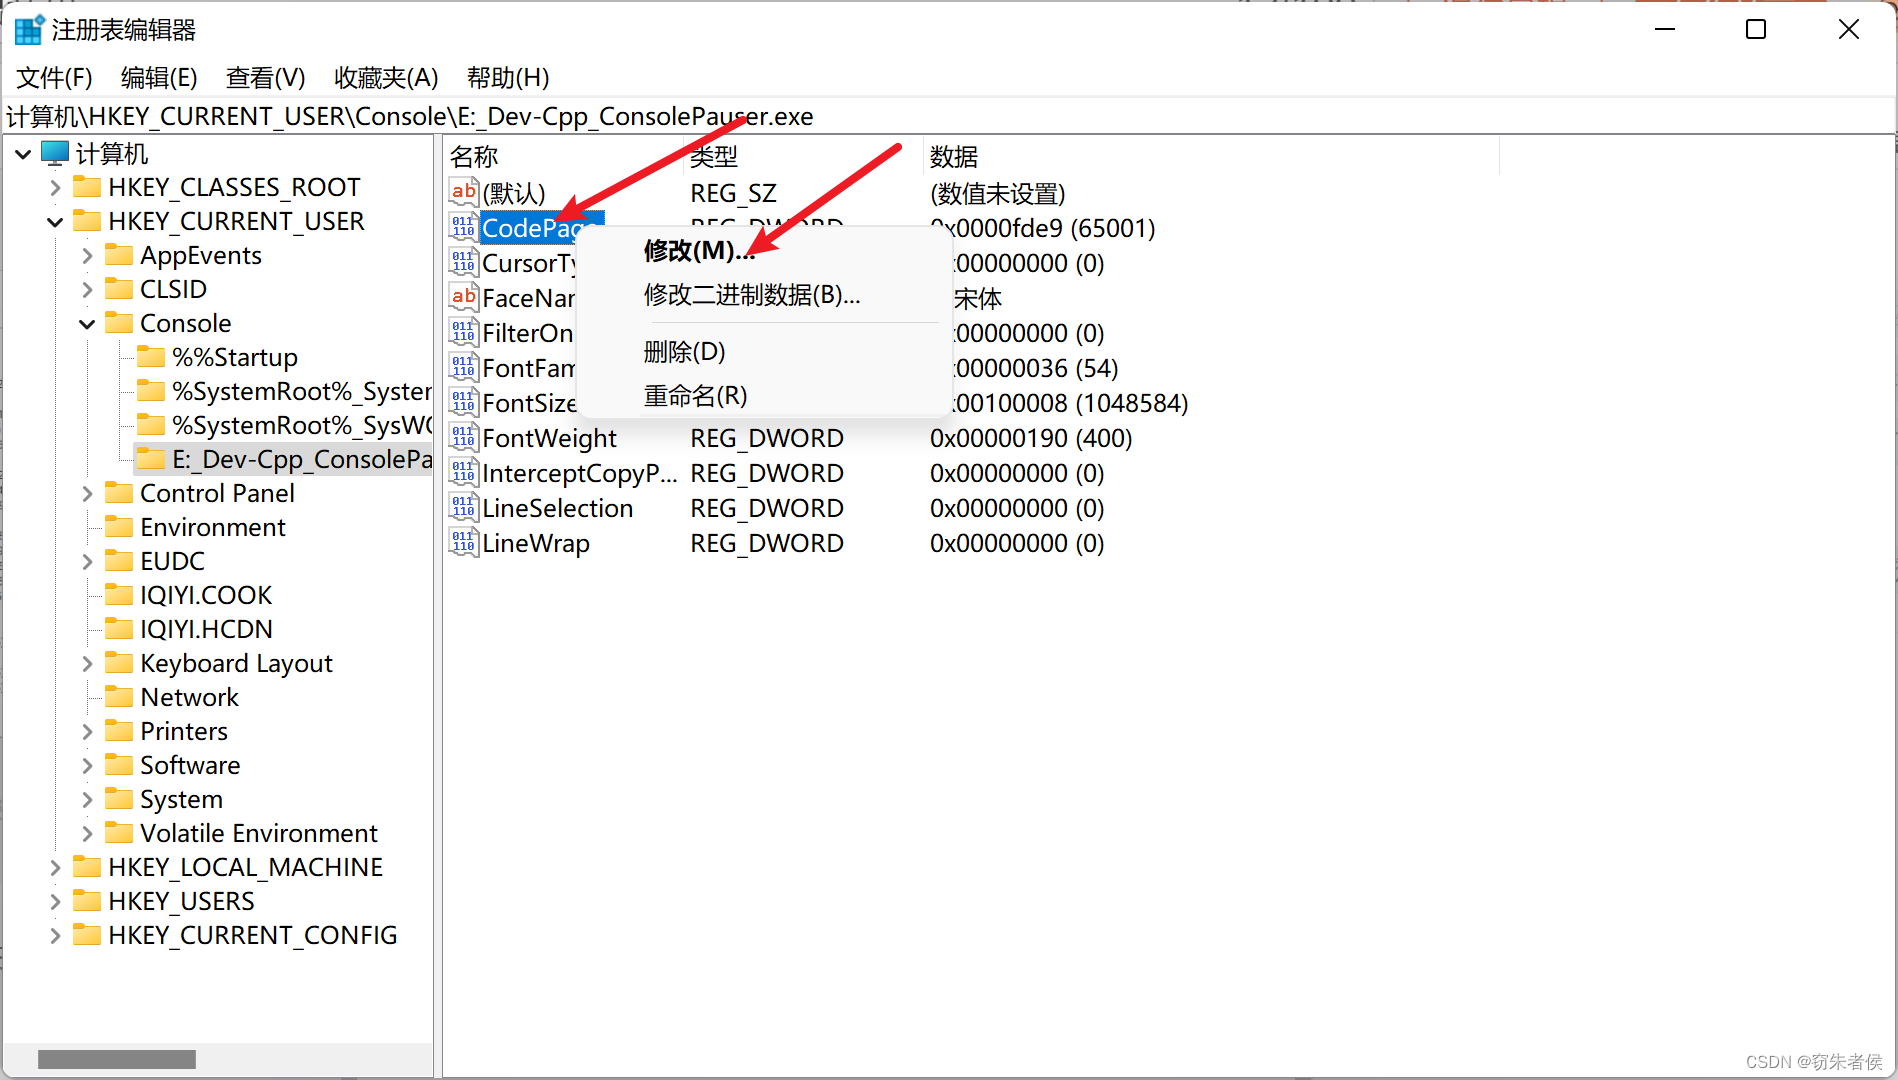Image resolution: width=1898 pixels, height=1080 pixels.
Task: Select the computer root icon in tree
Action: coord(55,153)
